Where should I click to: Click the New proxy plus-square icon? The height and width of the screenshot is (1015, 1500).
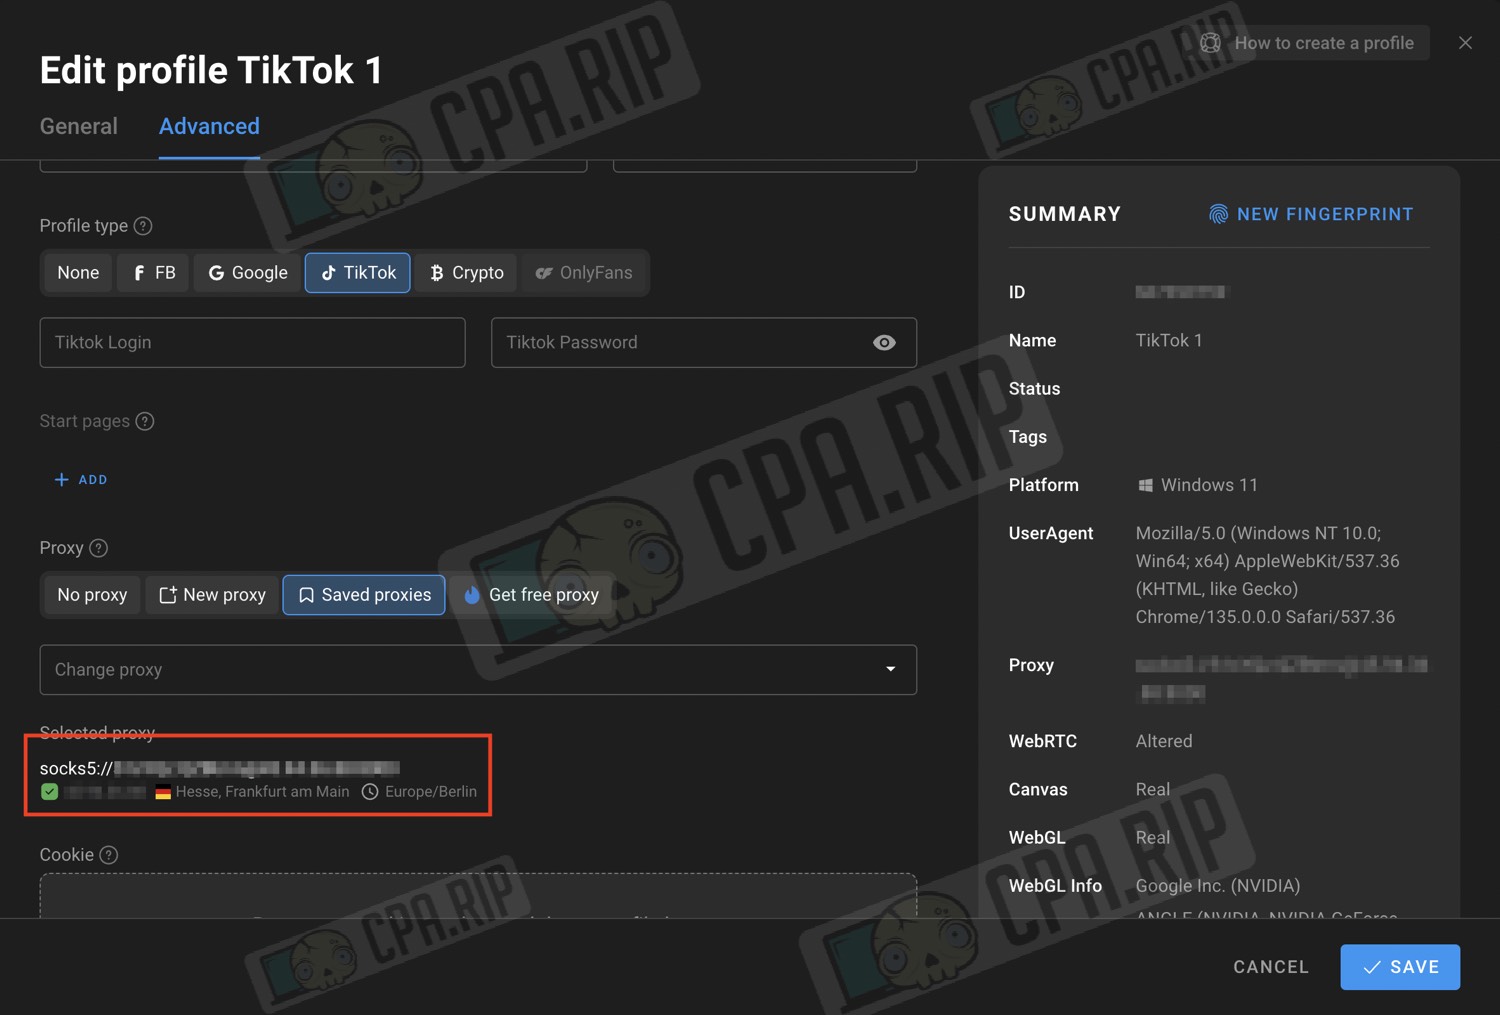[168, 595]
